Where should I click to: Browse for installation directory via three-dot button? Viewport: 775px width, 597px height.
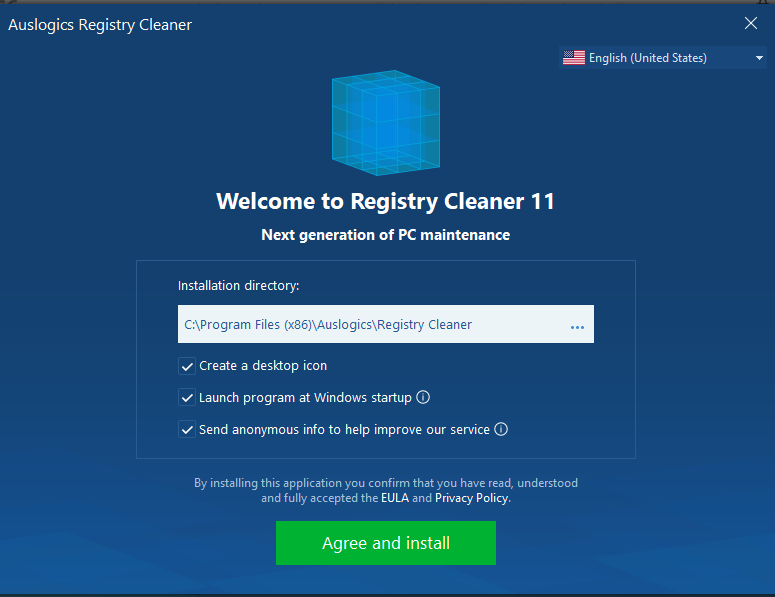577,327
